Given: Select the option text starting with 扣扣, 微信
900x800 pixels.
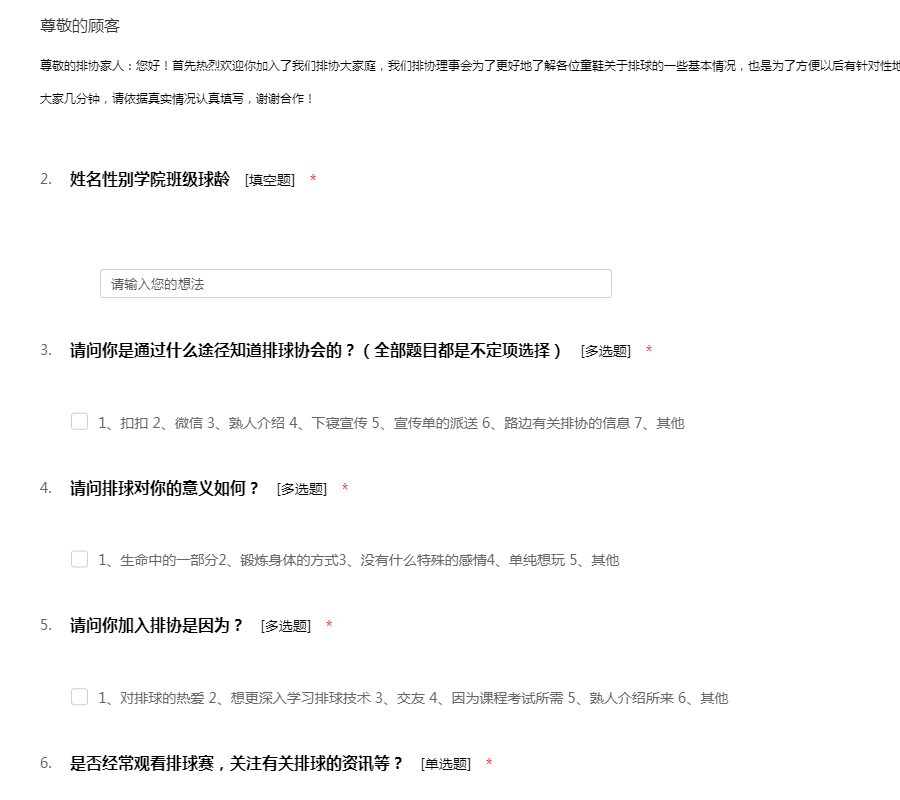Looking at the screenshot, I should coord(391,423).
